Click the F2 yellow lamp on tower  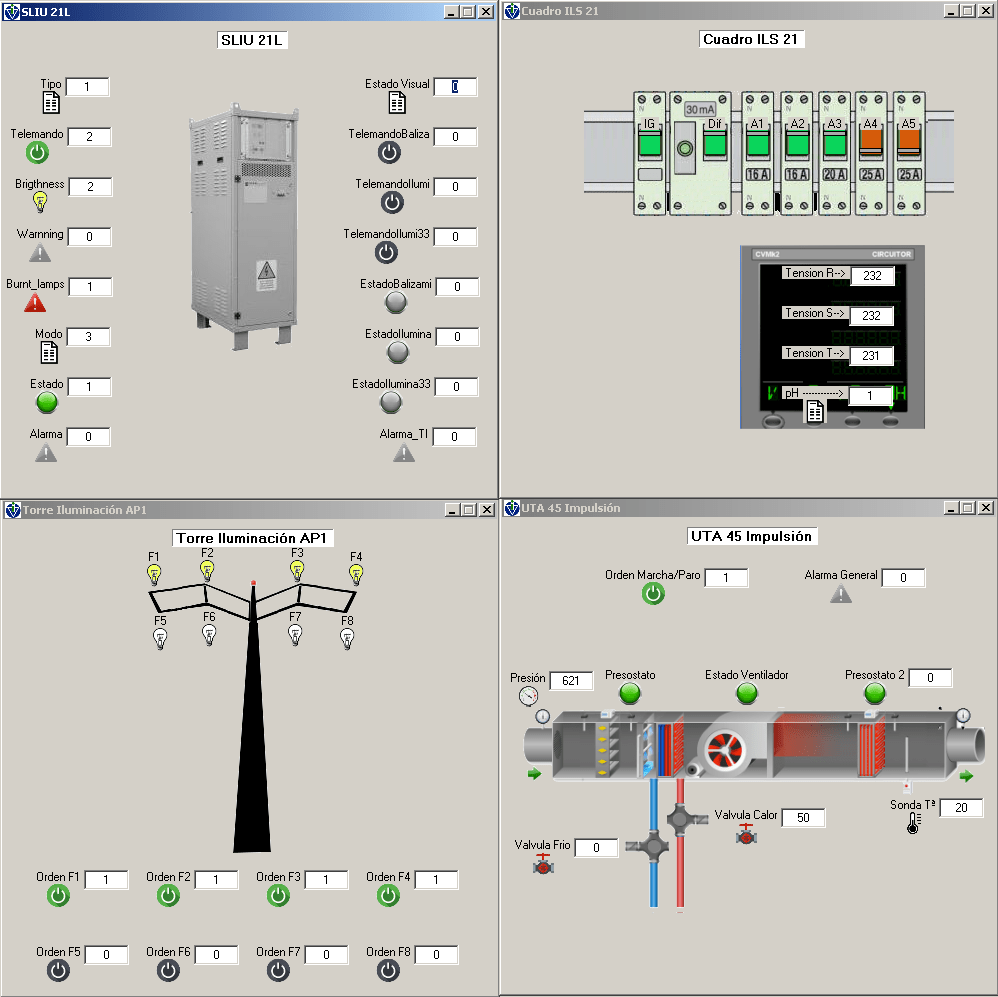207,570
